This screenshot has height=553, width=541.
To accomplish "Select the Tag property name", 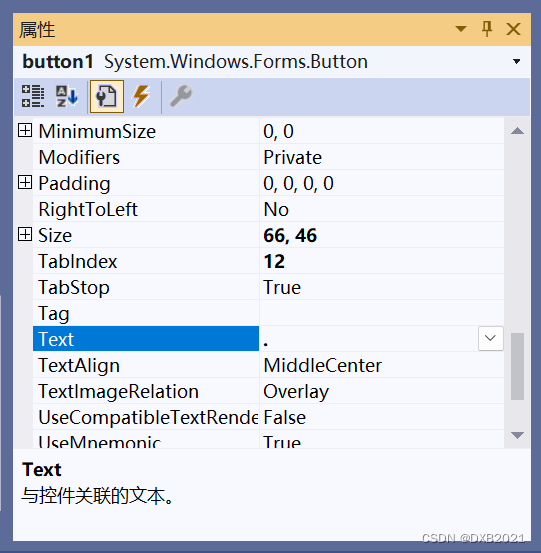I will point(54,314).
